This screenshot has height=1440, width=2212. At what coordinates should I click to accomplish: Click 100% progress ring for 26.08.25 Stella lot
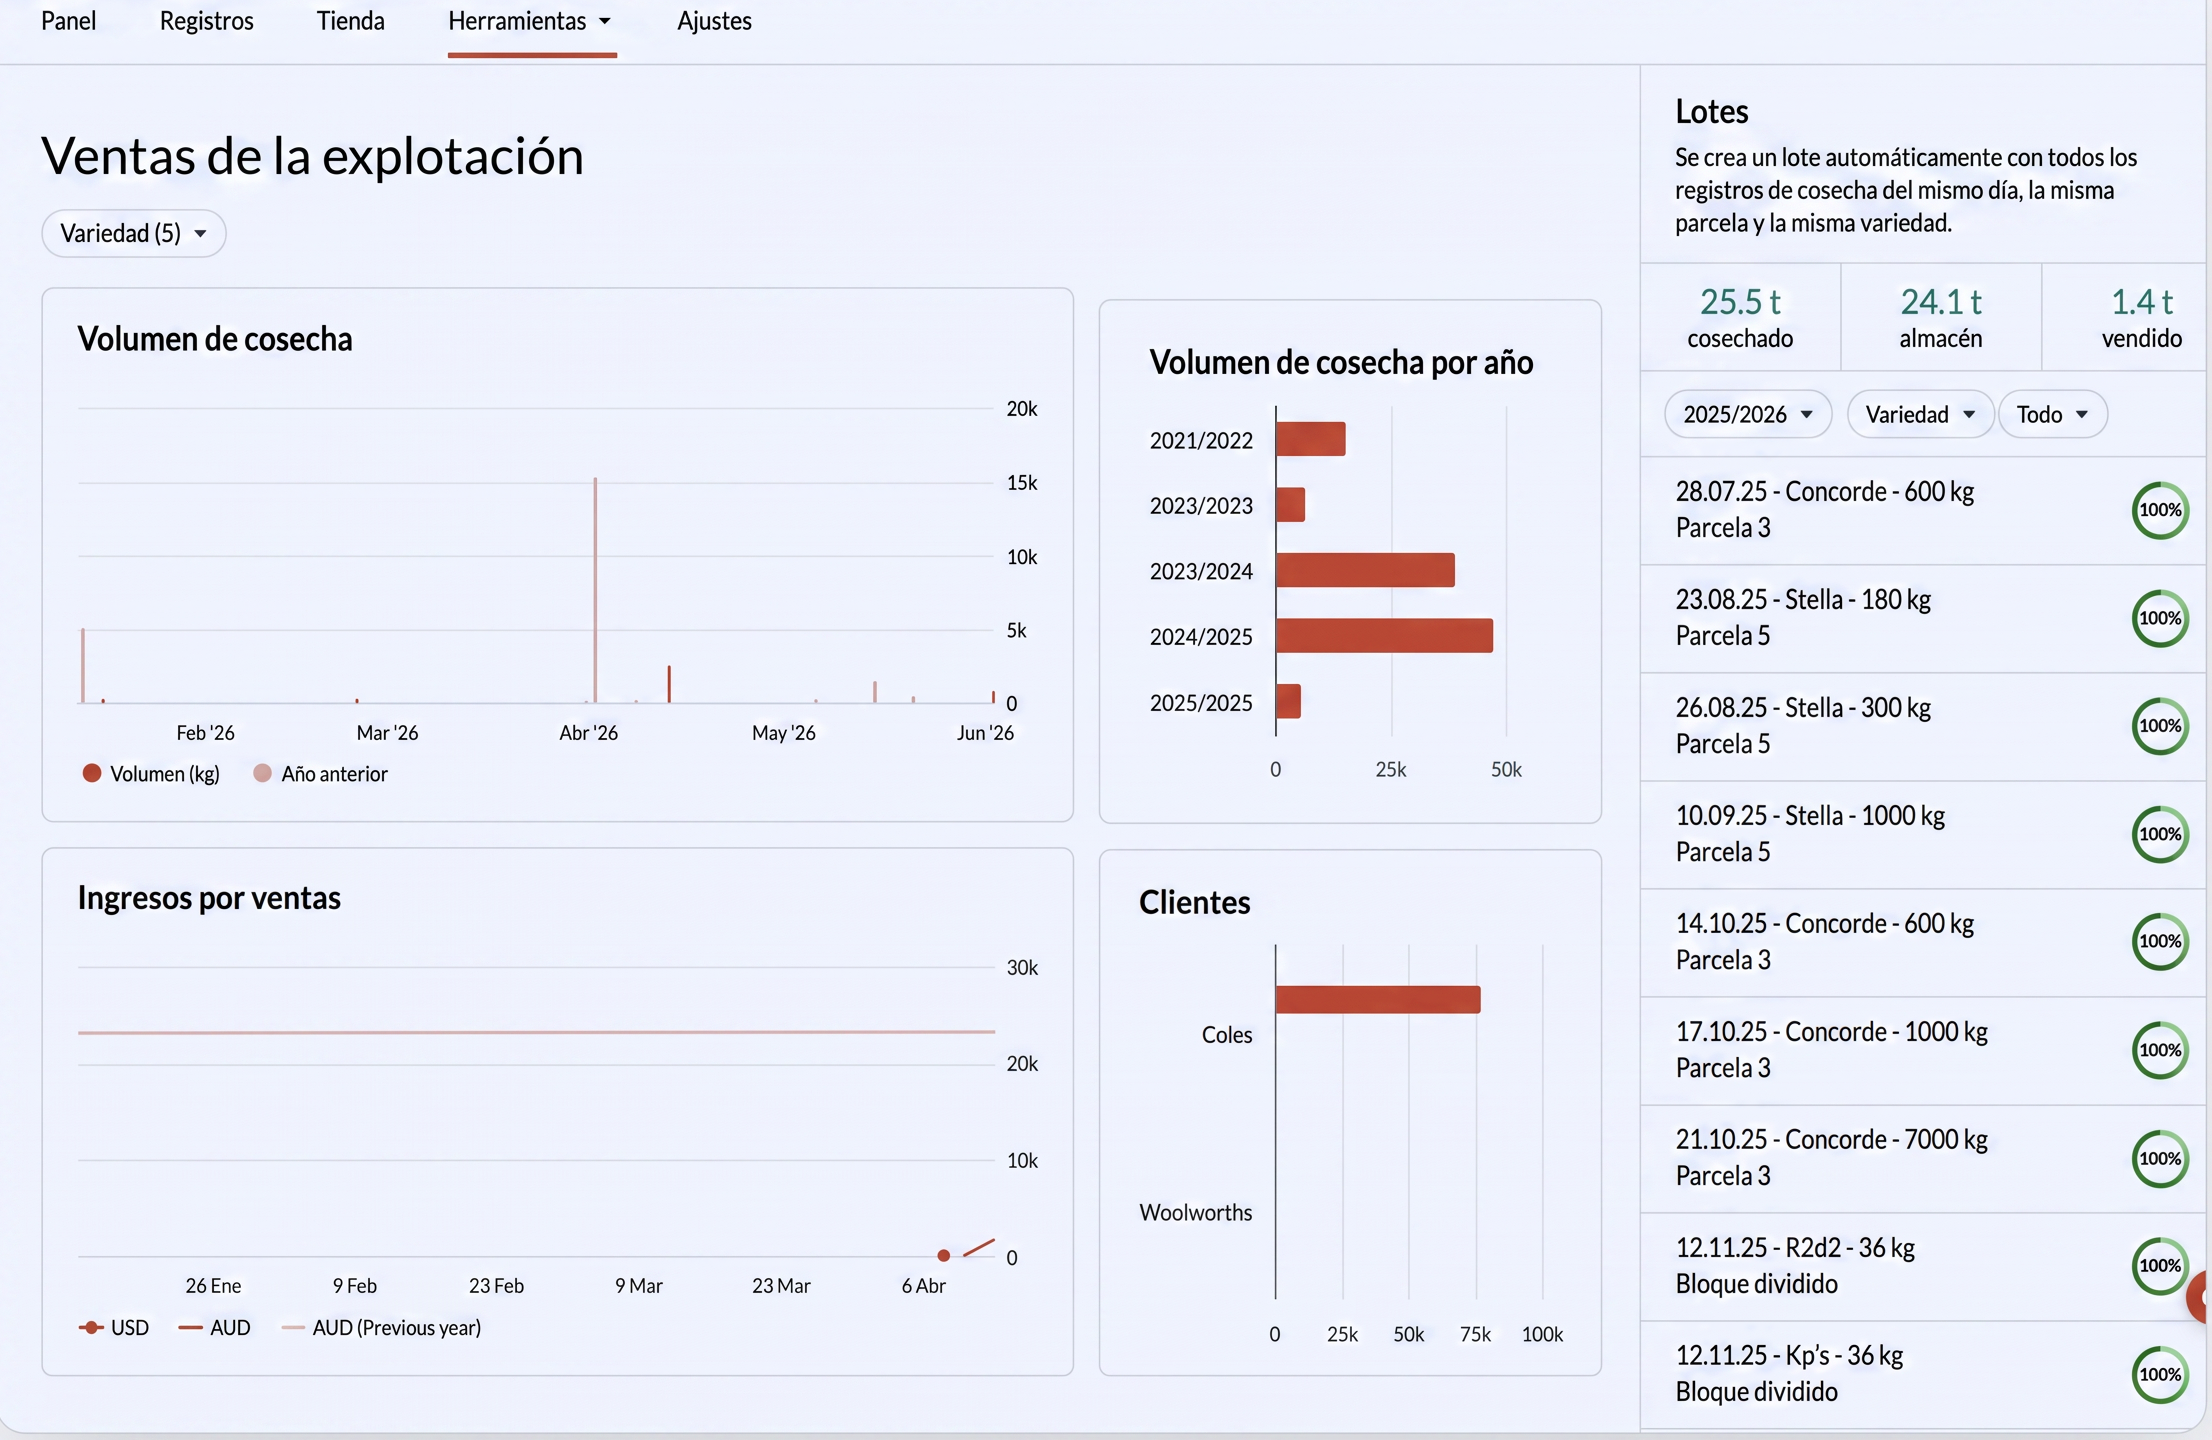coord(2160,726)
